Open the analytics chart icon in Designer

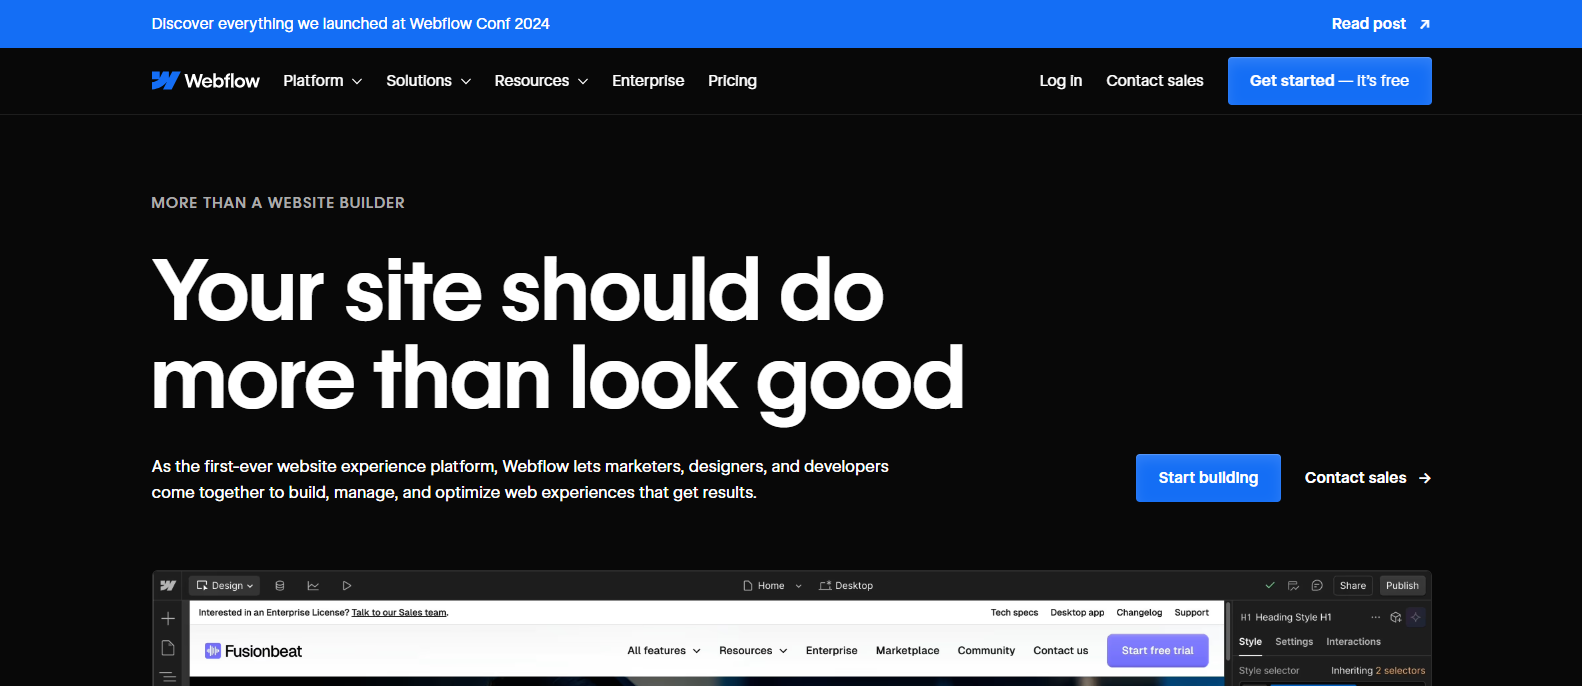coord(313,586)
